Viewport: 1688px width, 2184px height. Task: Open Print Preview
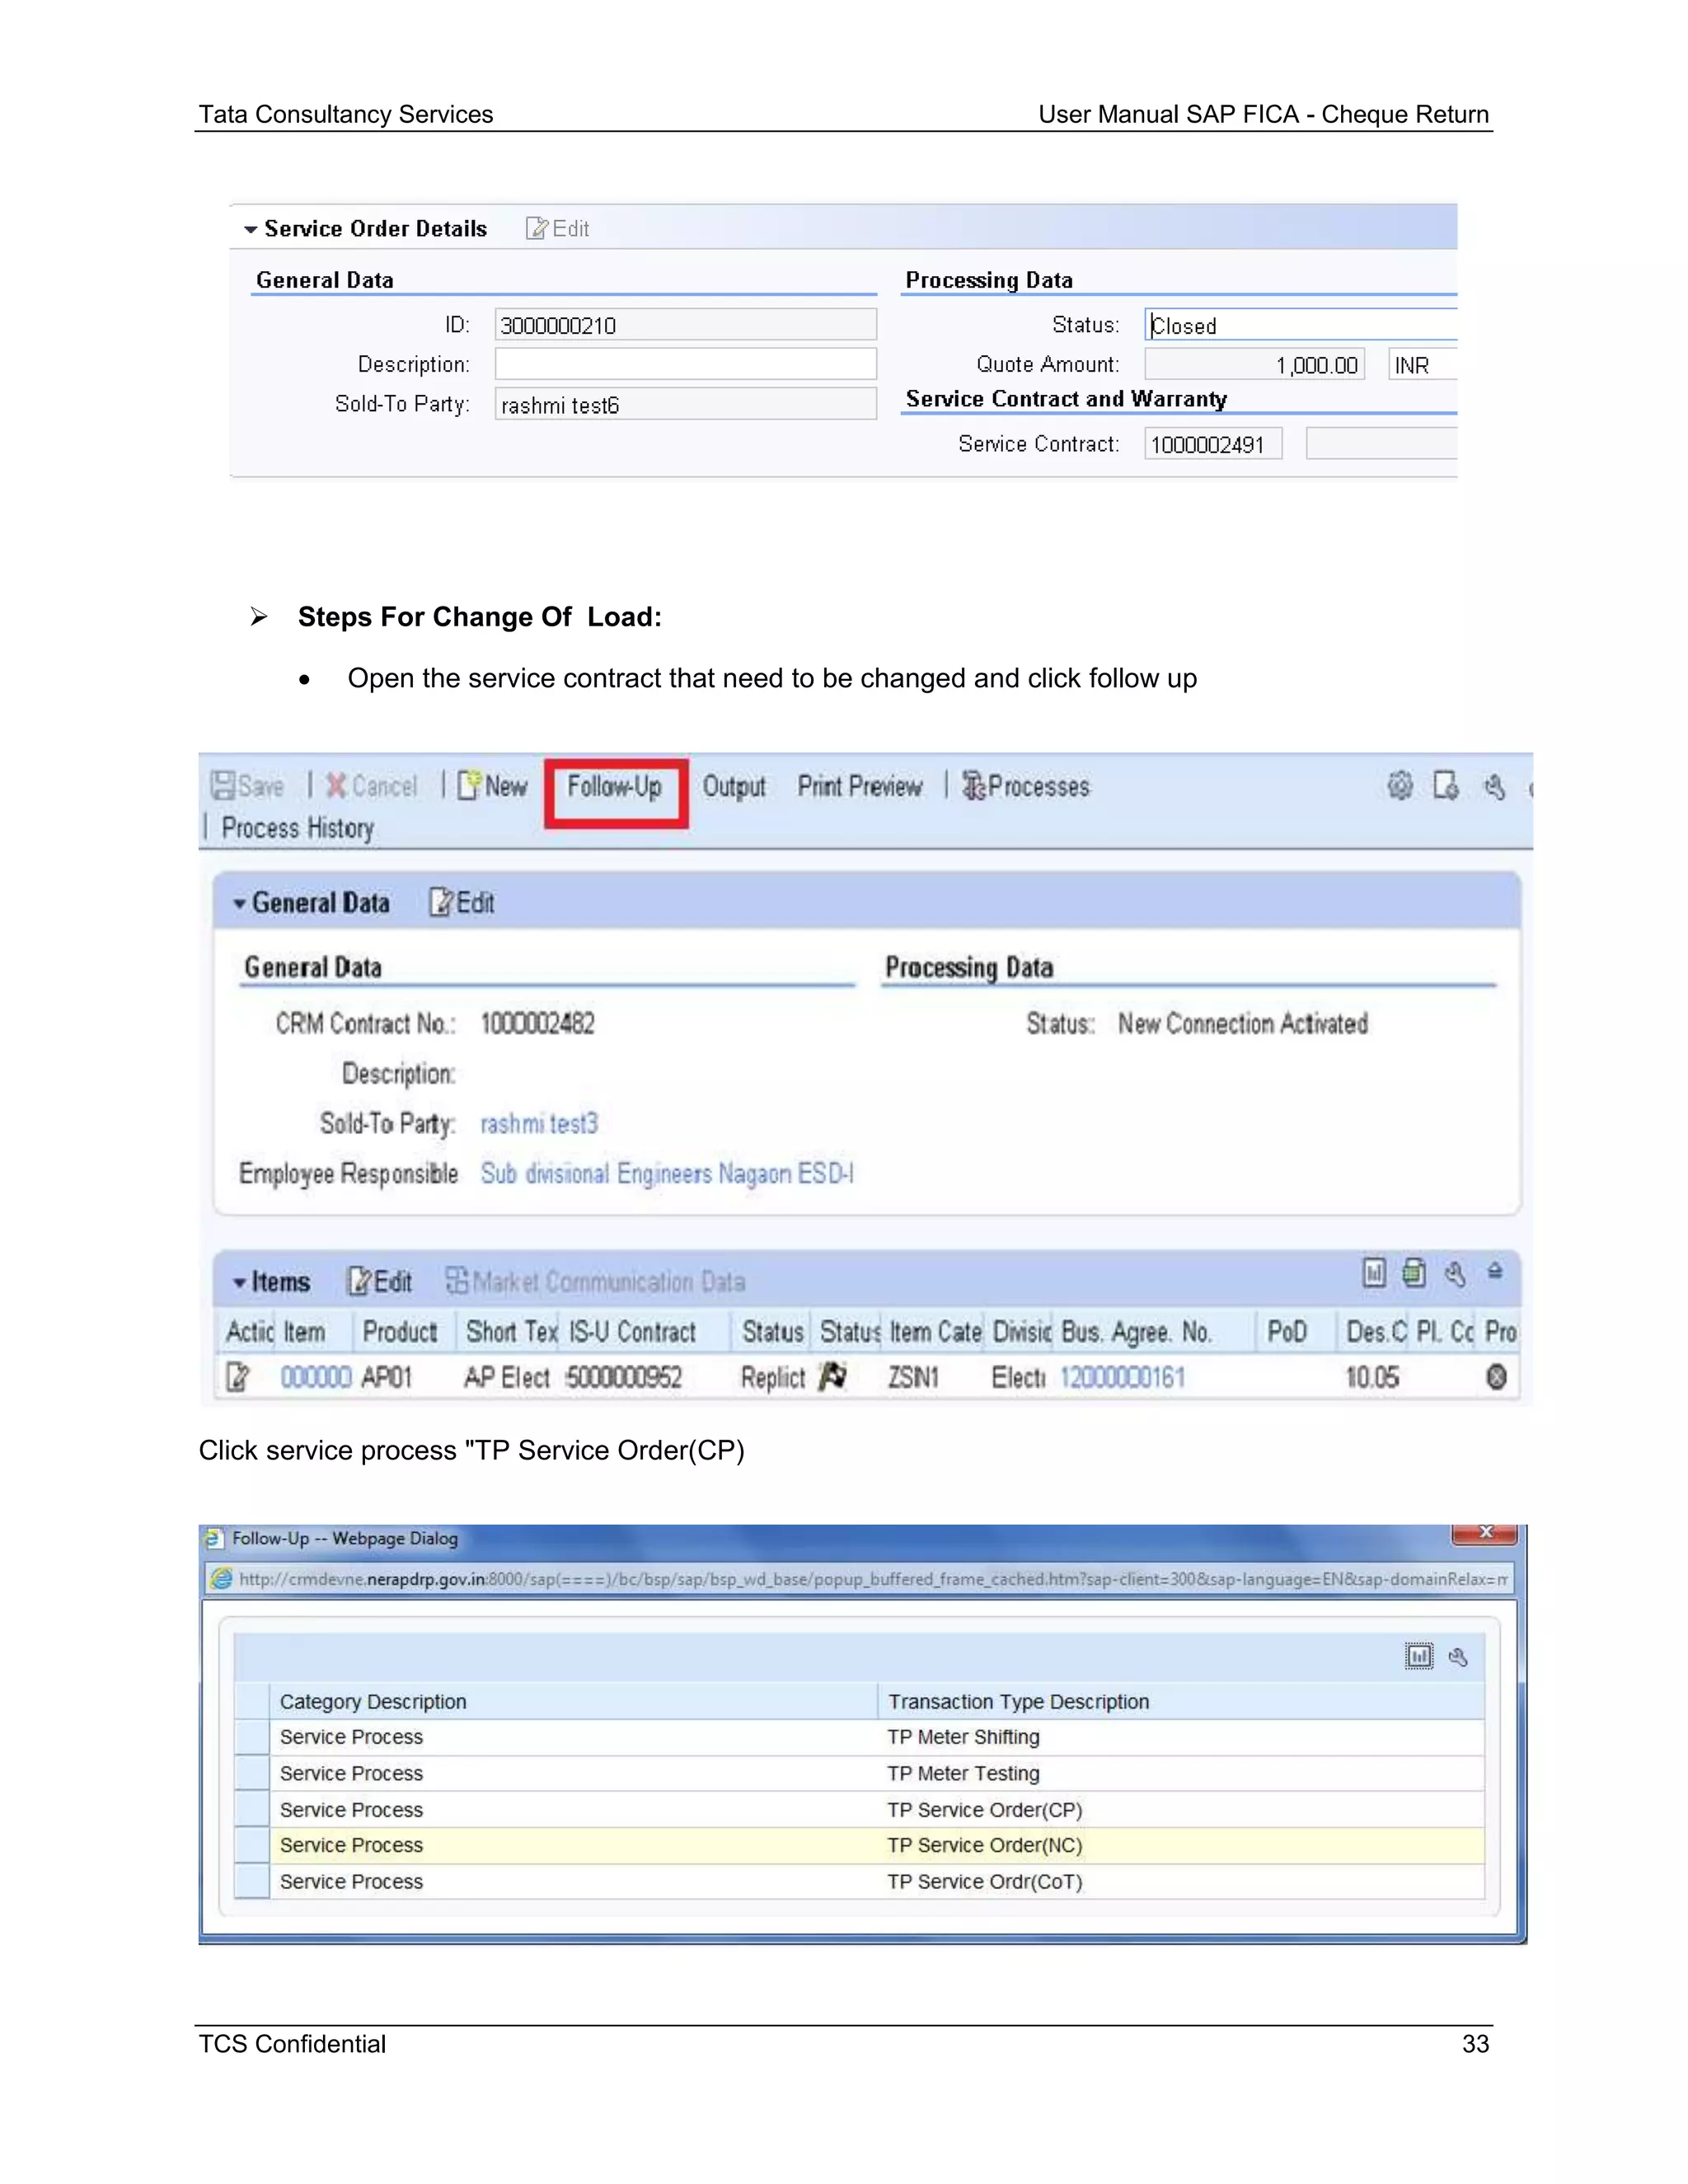860,787
